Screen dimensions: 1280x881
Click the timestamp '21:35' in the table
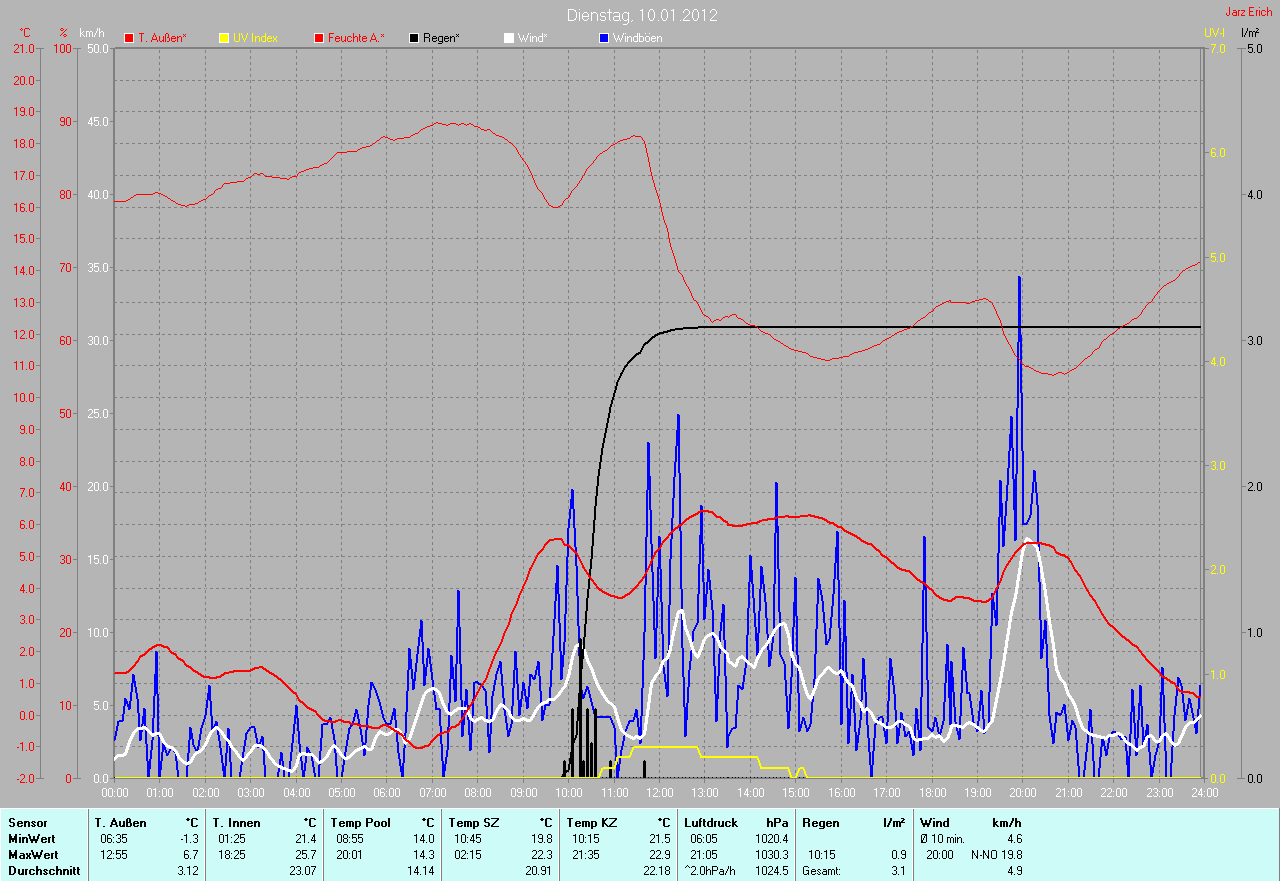585,855
